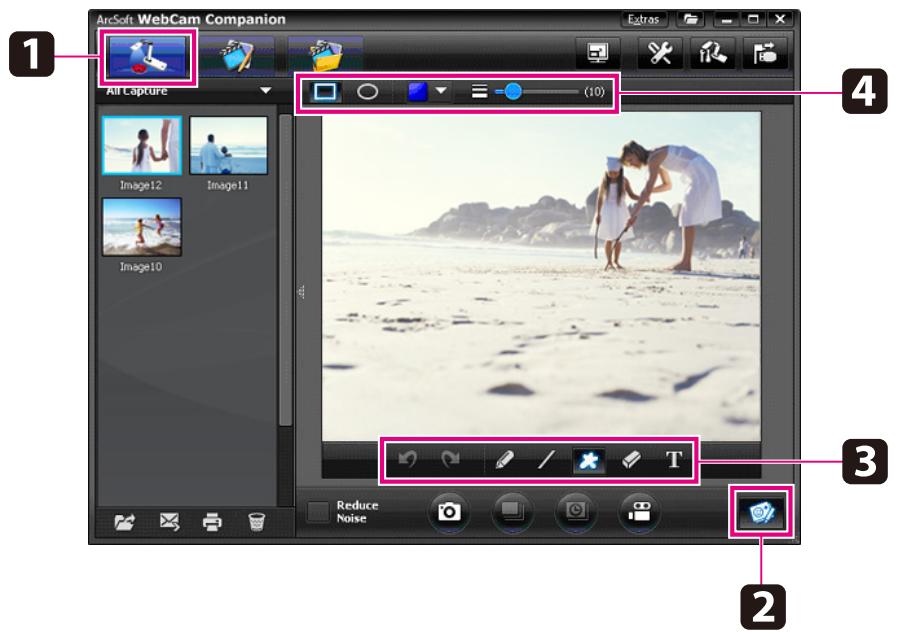Click the folder icon next to Extras
Screen dimensions: 898x632
tap(691, 19)
